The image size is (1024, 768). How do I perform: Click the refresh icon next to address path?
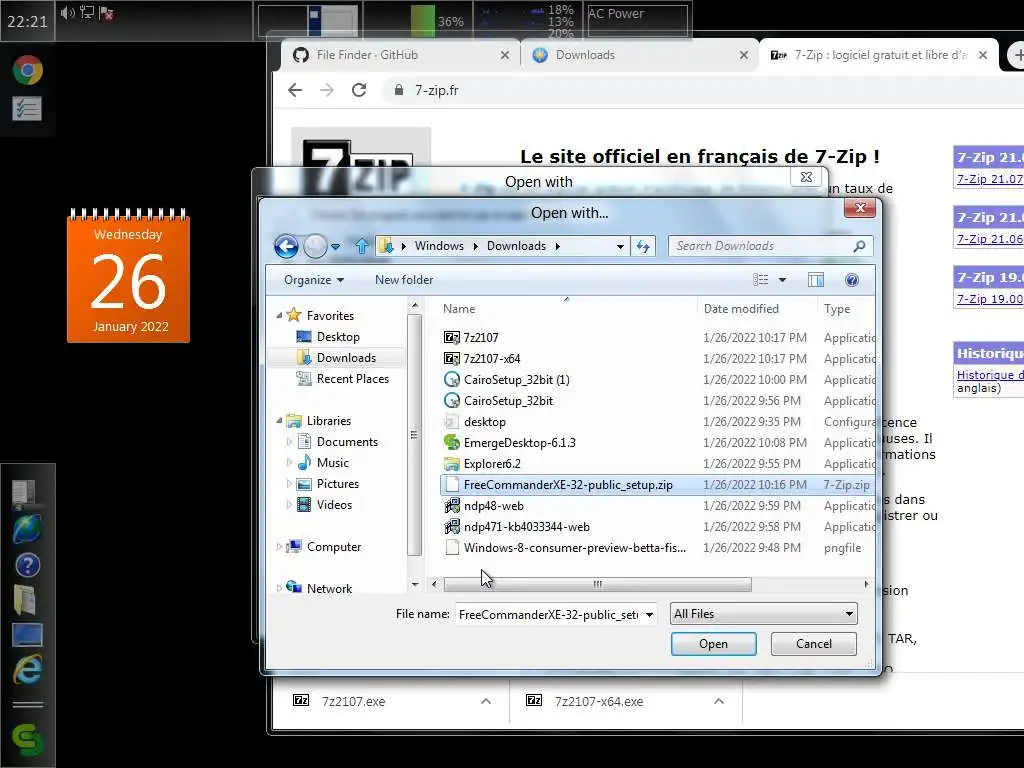[x=643, y=246]
